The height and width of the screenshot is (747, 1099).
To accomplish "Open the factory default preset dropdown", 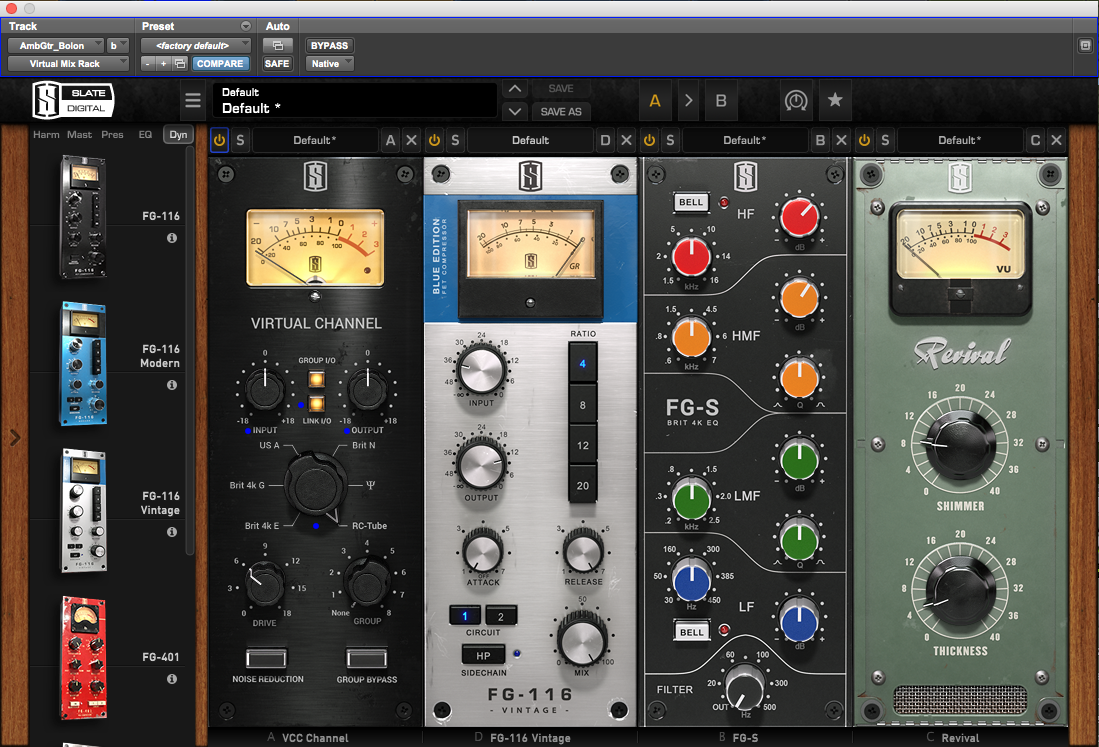I will (196, 46).
